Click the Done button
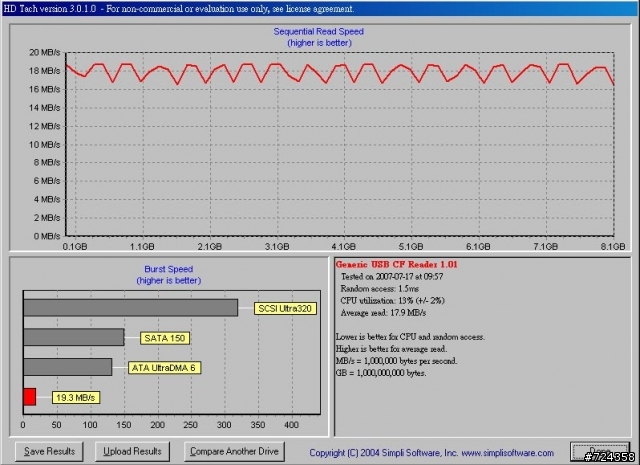 [x=600, y=452]
